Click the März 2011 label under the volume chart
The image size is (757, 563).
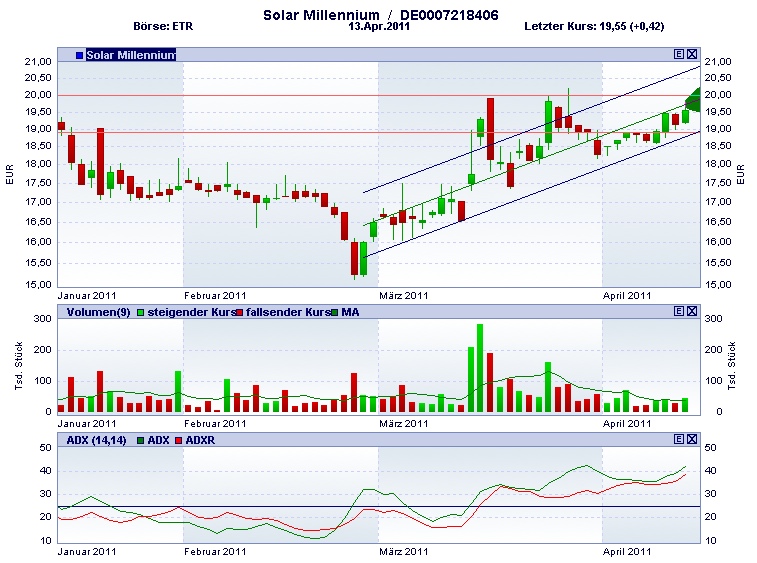point(404,423)
